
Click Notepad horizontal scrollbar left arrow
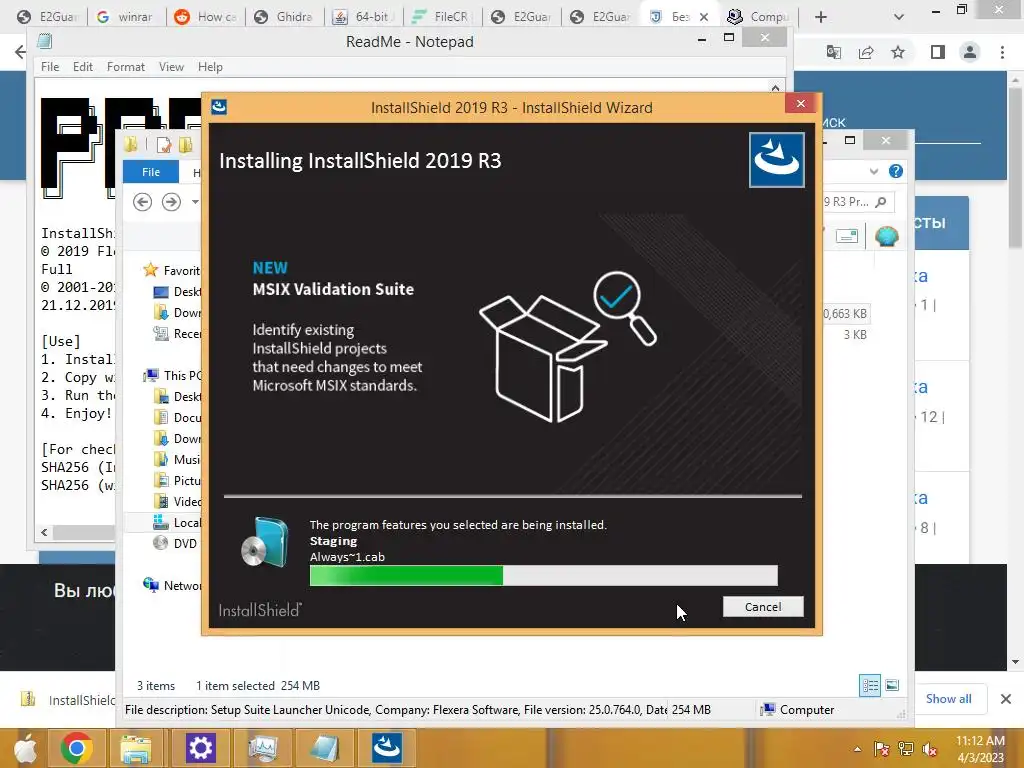tap(44, 532)
